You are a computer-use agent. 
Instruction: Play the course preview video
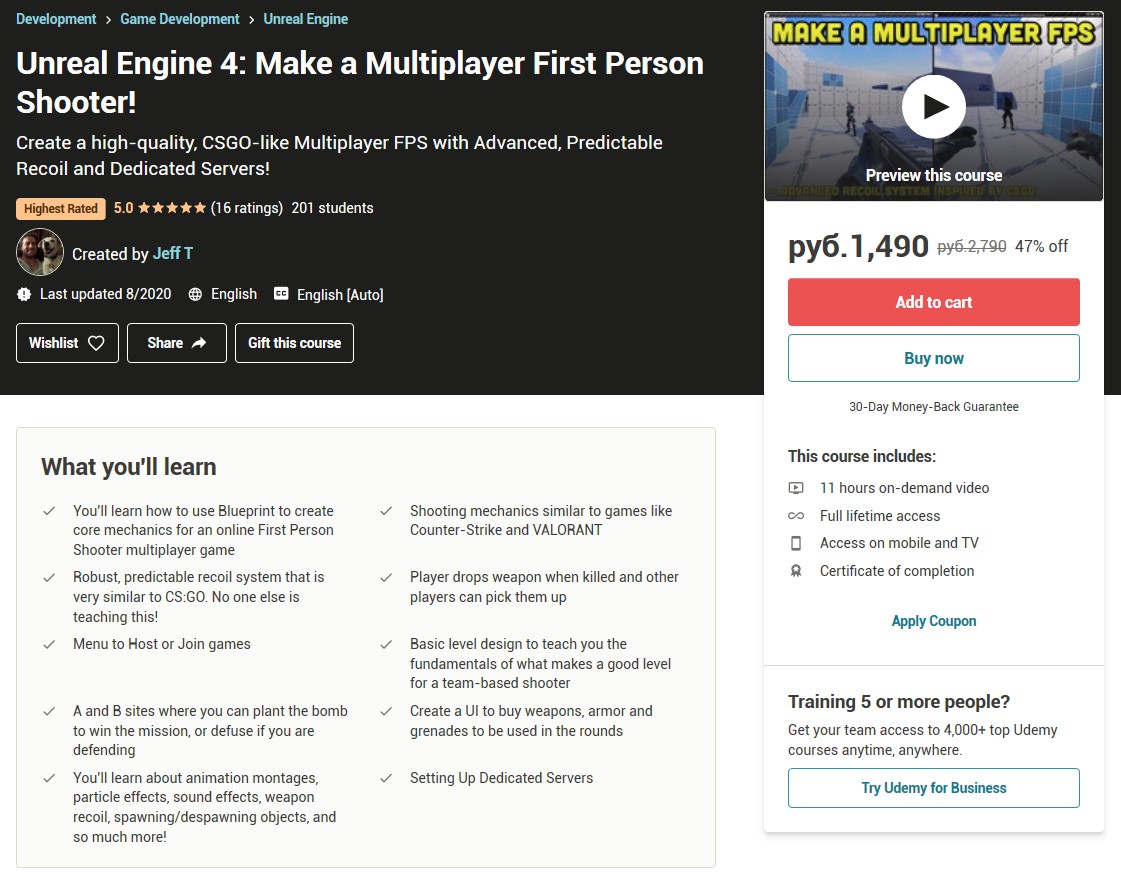pyautogui.click(x=933, y=107)
